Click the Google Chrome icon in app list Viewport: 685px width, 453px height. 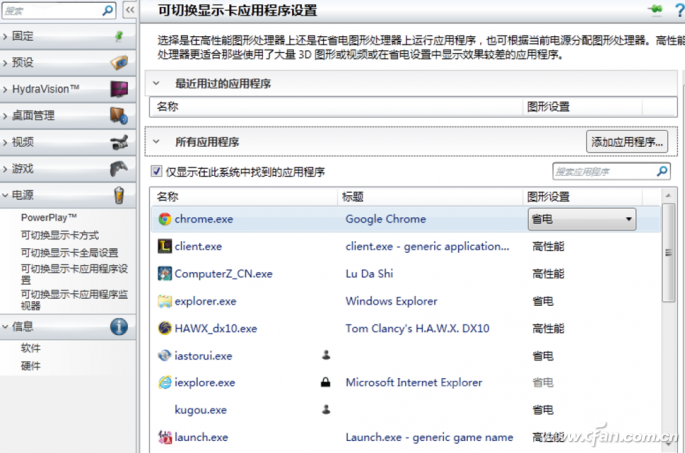coord(165,219)
